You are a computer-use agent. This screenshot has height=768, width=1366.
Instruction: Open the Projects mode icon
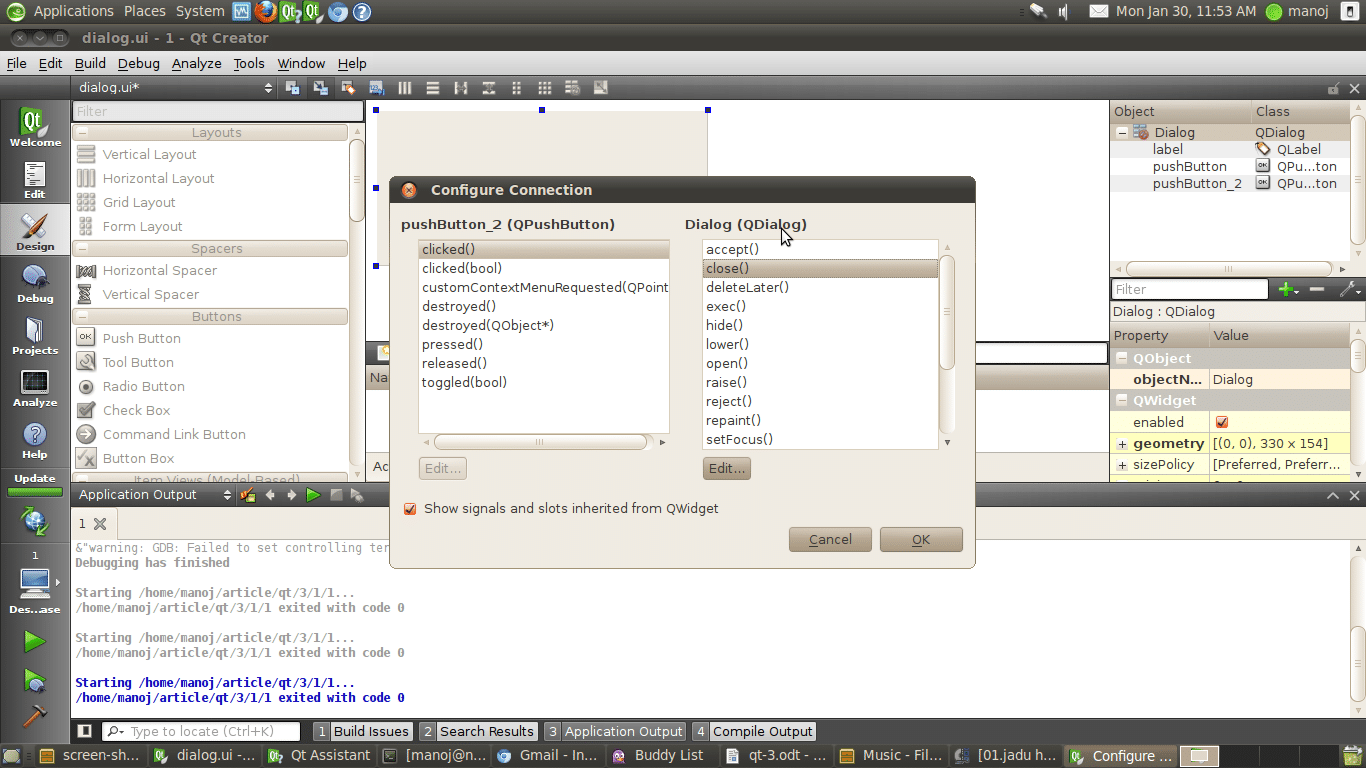coord(35,336)
